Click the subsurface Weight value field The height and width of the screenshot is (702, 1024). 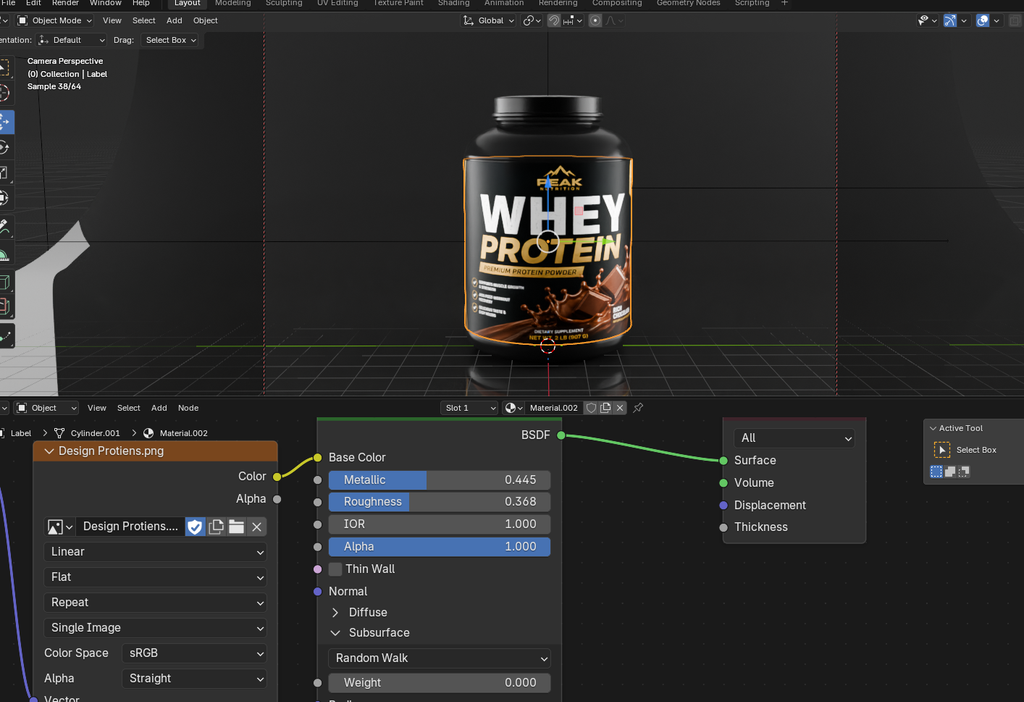click(x=440, y=683)
